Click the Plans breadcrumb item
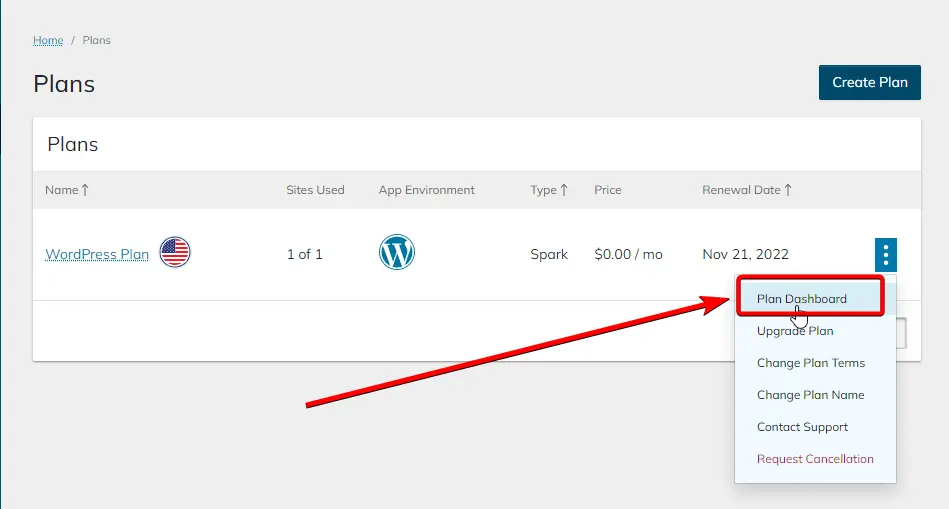949x509 pixels. pyautogui.click(x=97, y=41)
